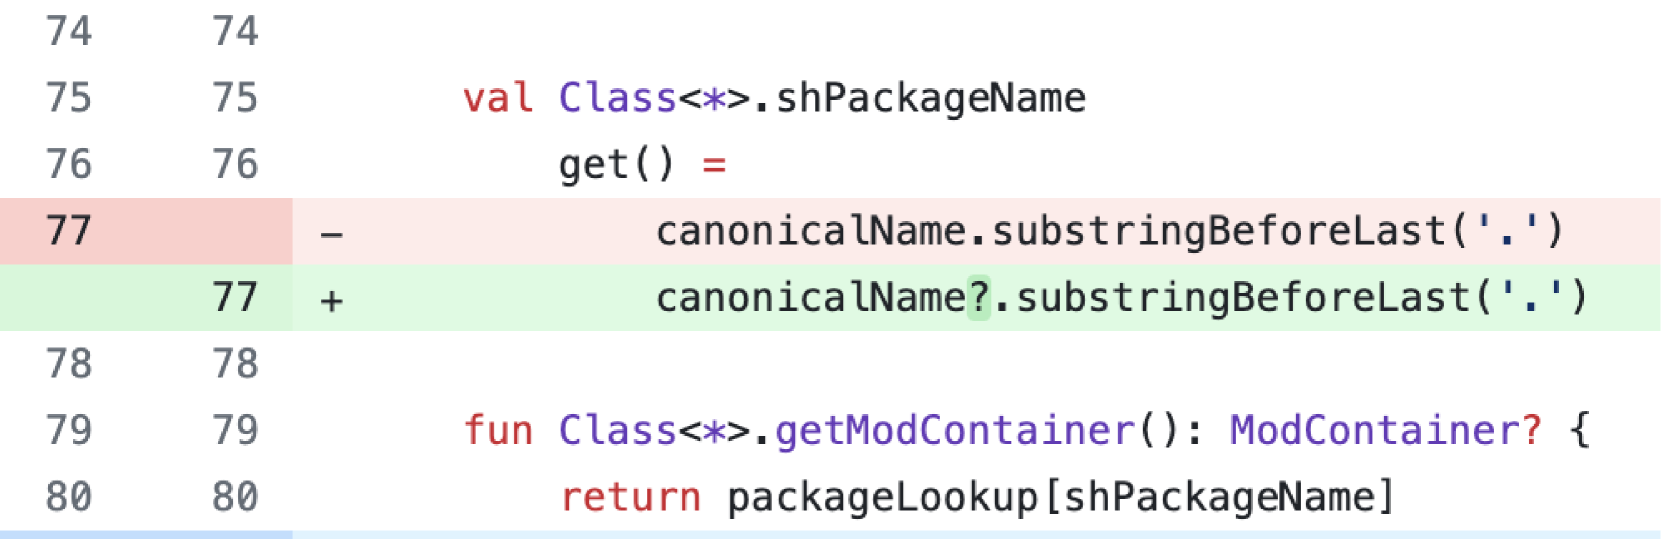Viewport: 1661px width, 547px height.
Task: Click the minus marker on the deleted line
Action: point(332,234)
